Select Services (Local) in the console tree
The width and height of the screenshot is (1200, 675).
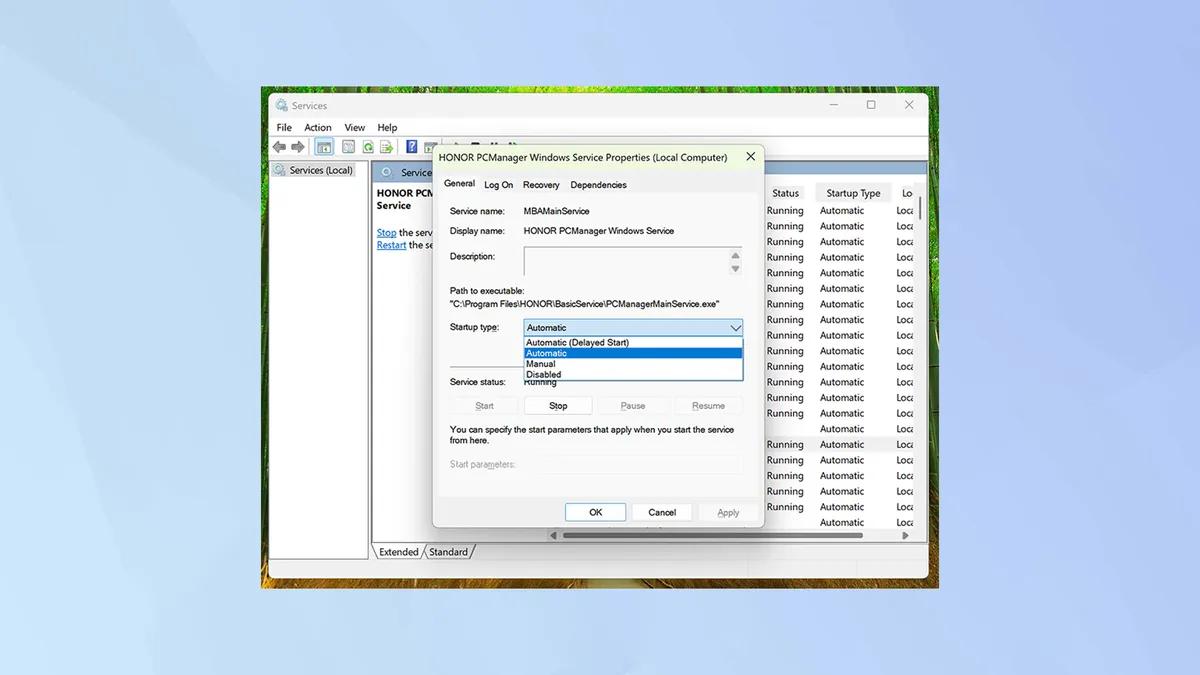pos(320,170)
